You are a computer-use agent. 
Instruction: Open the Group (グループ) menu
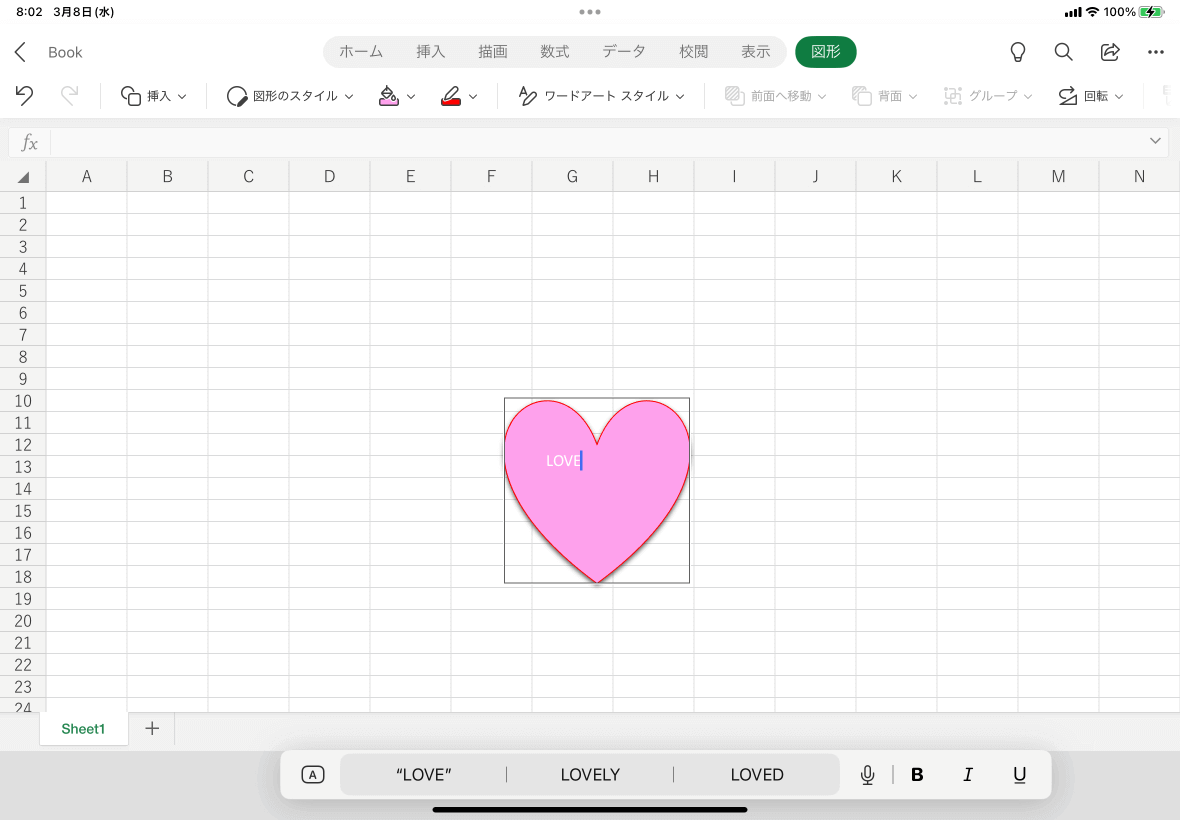click(x=987, y=96)
